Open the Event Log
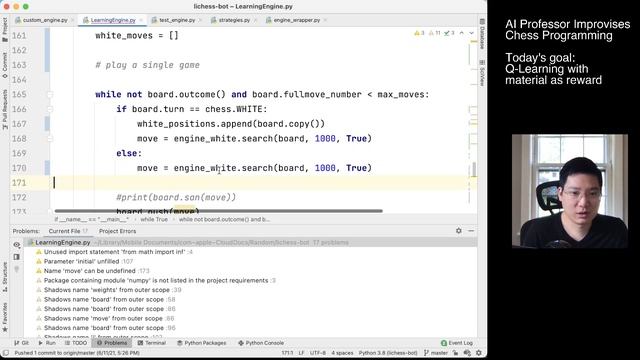 [457, 343]
